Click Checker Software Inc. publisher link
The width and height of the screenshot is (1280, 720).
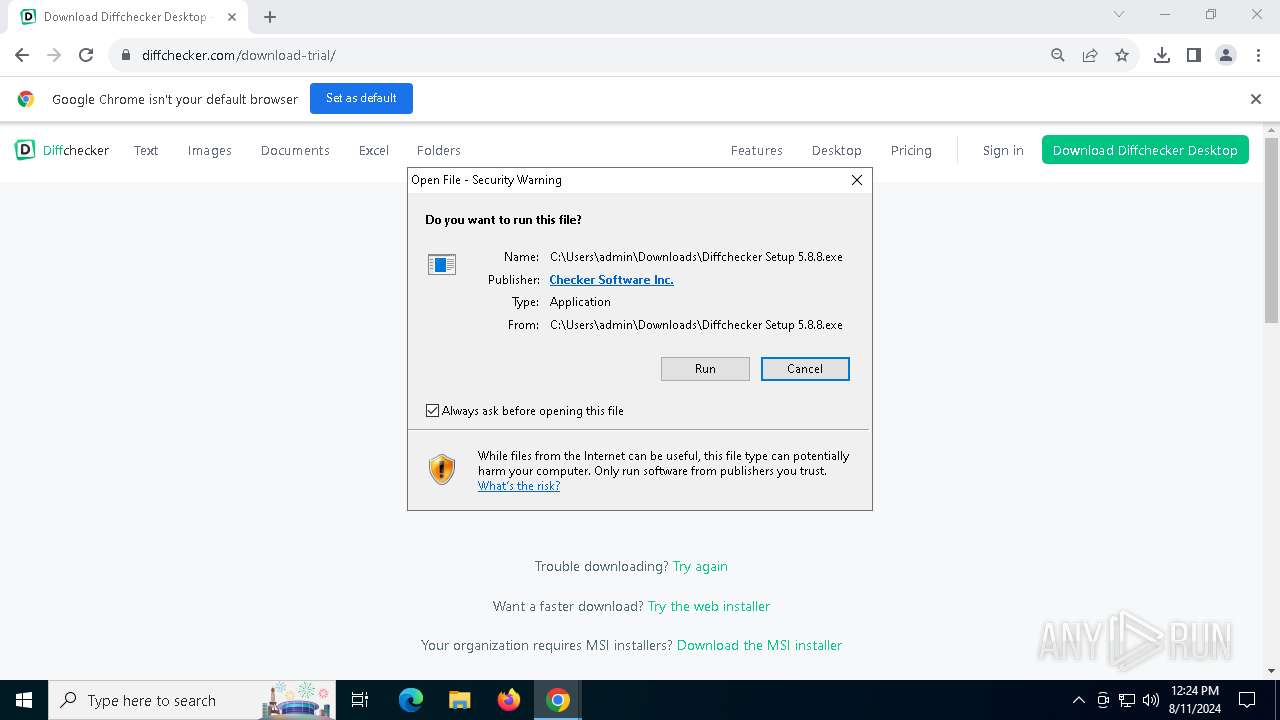point(611,280)
